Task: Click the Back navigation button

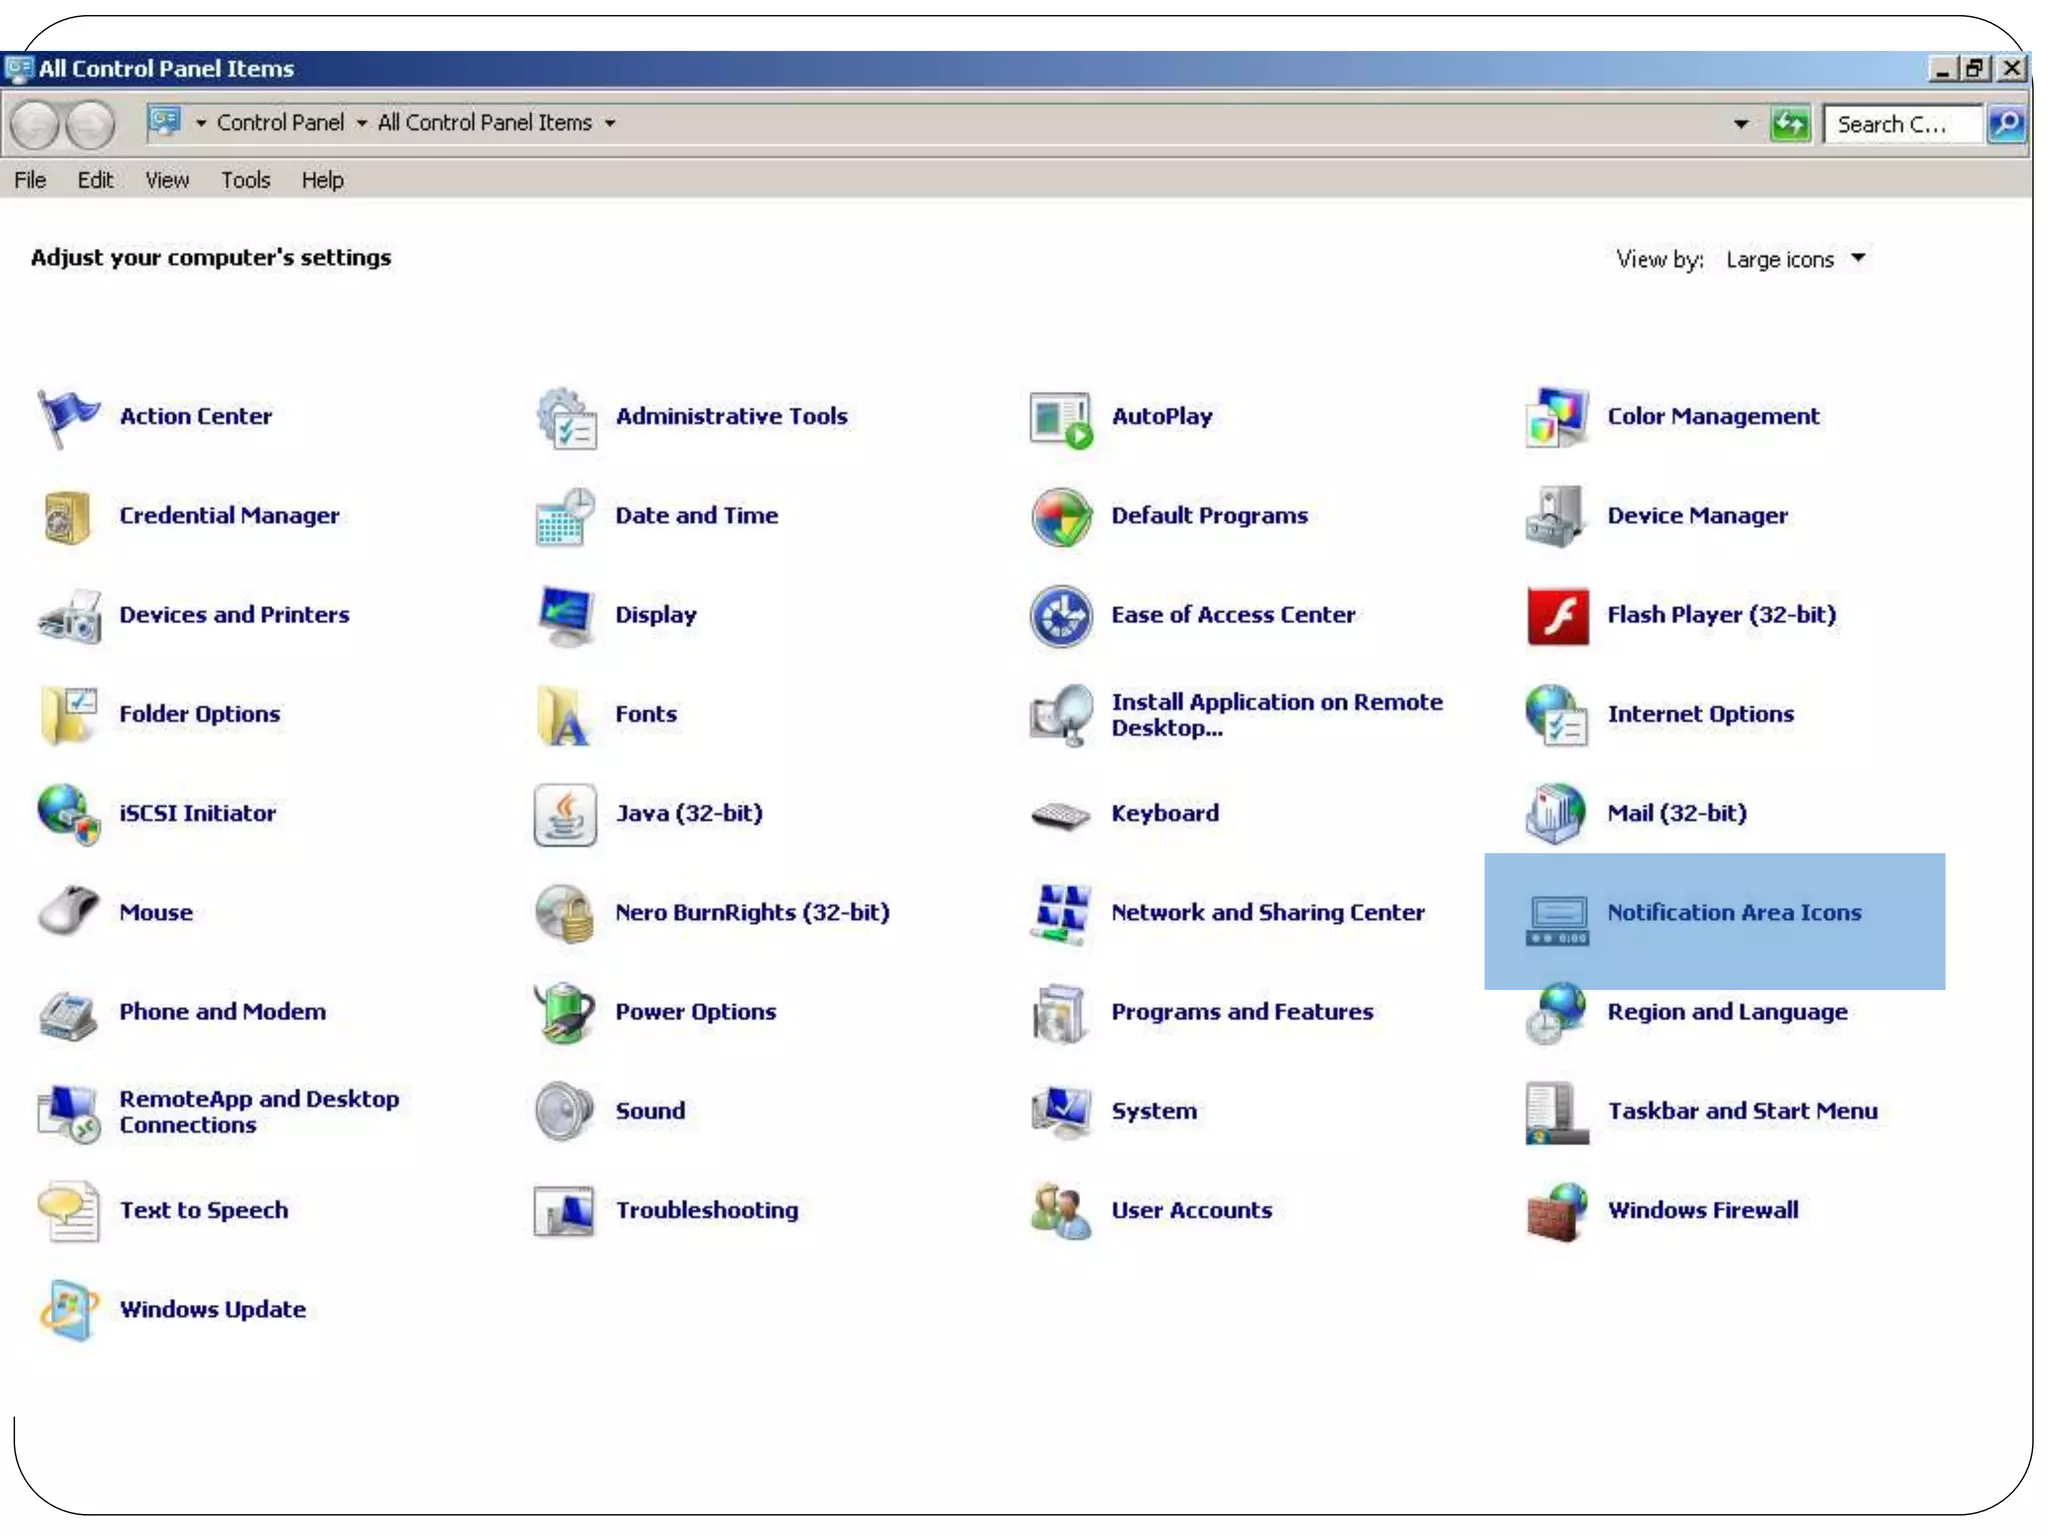Action: point(36,125)
